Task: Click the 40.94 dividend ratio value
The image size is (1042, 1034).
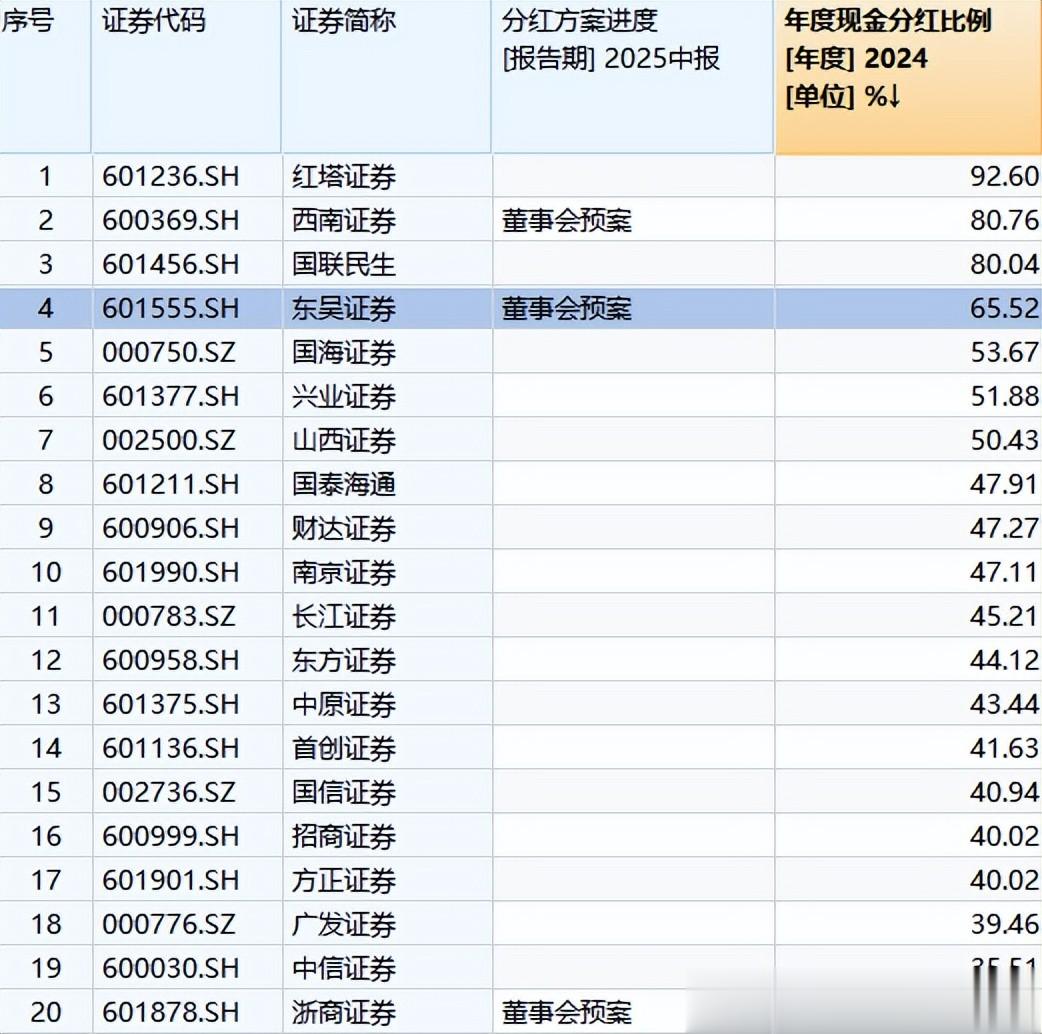Action: click(1004, 792)
